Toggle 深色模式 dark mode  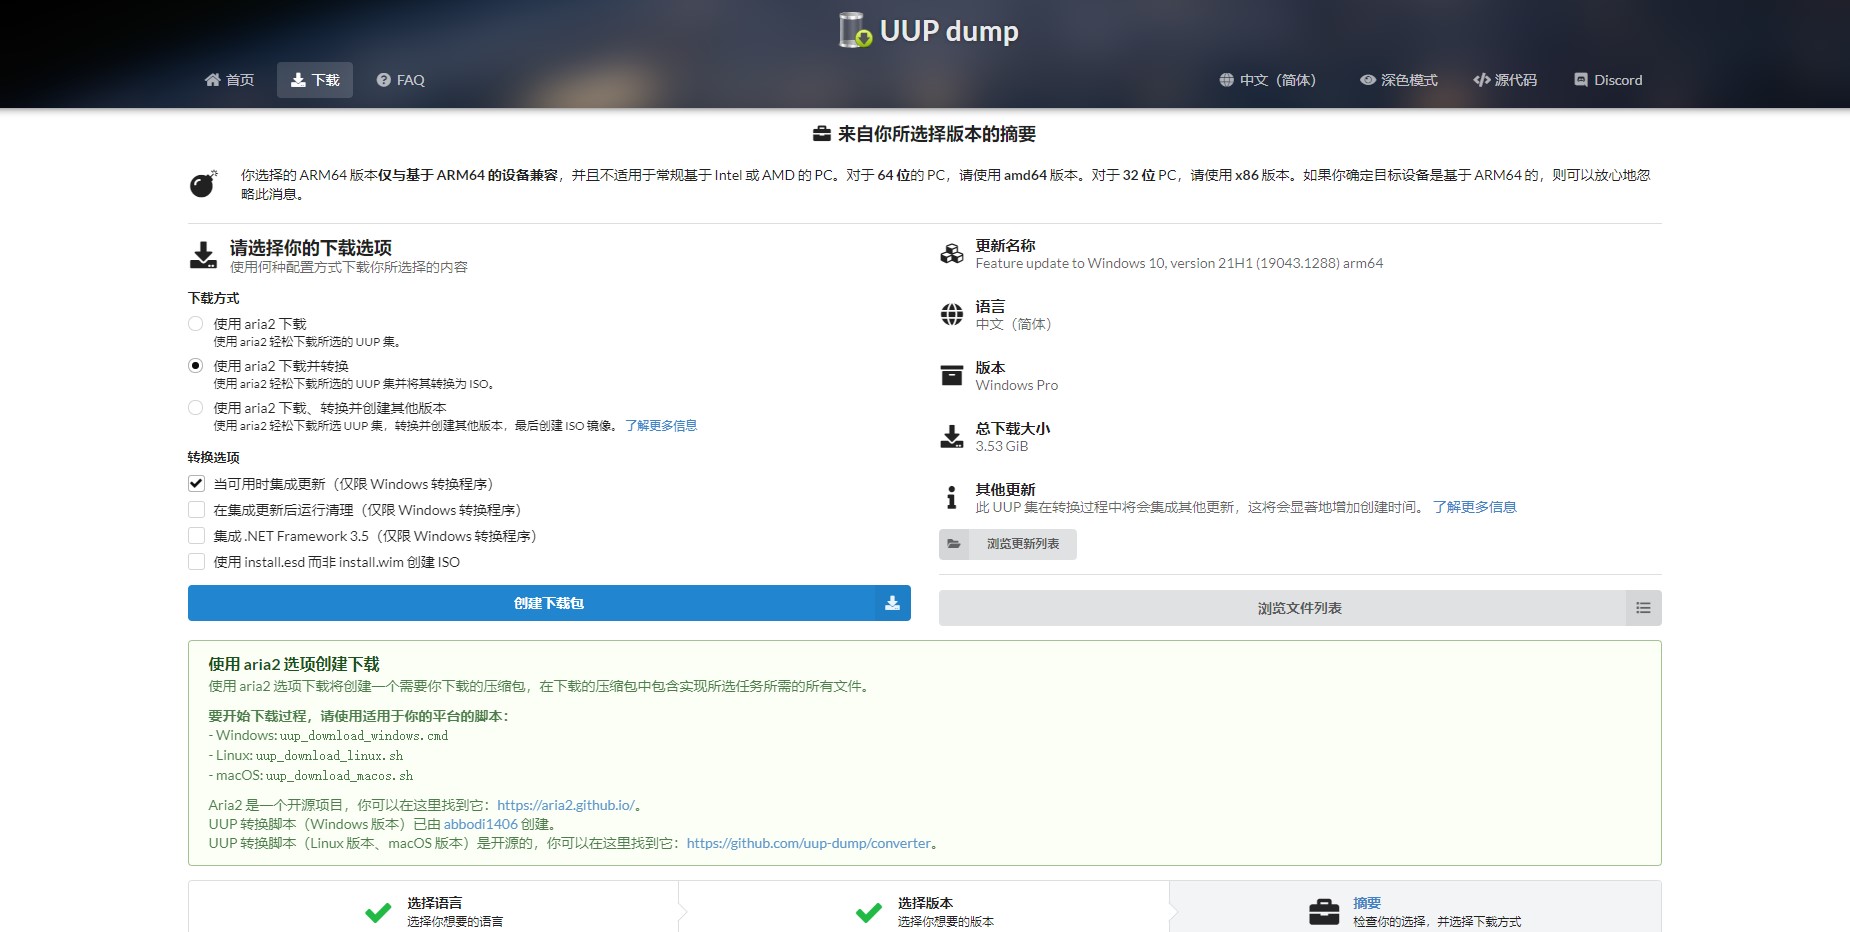coord(1398,80)
